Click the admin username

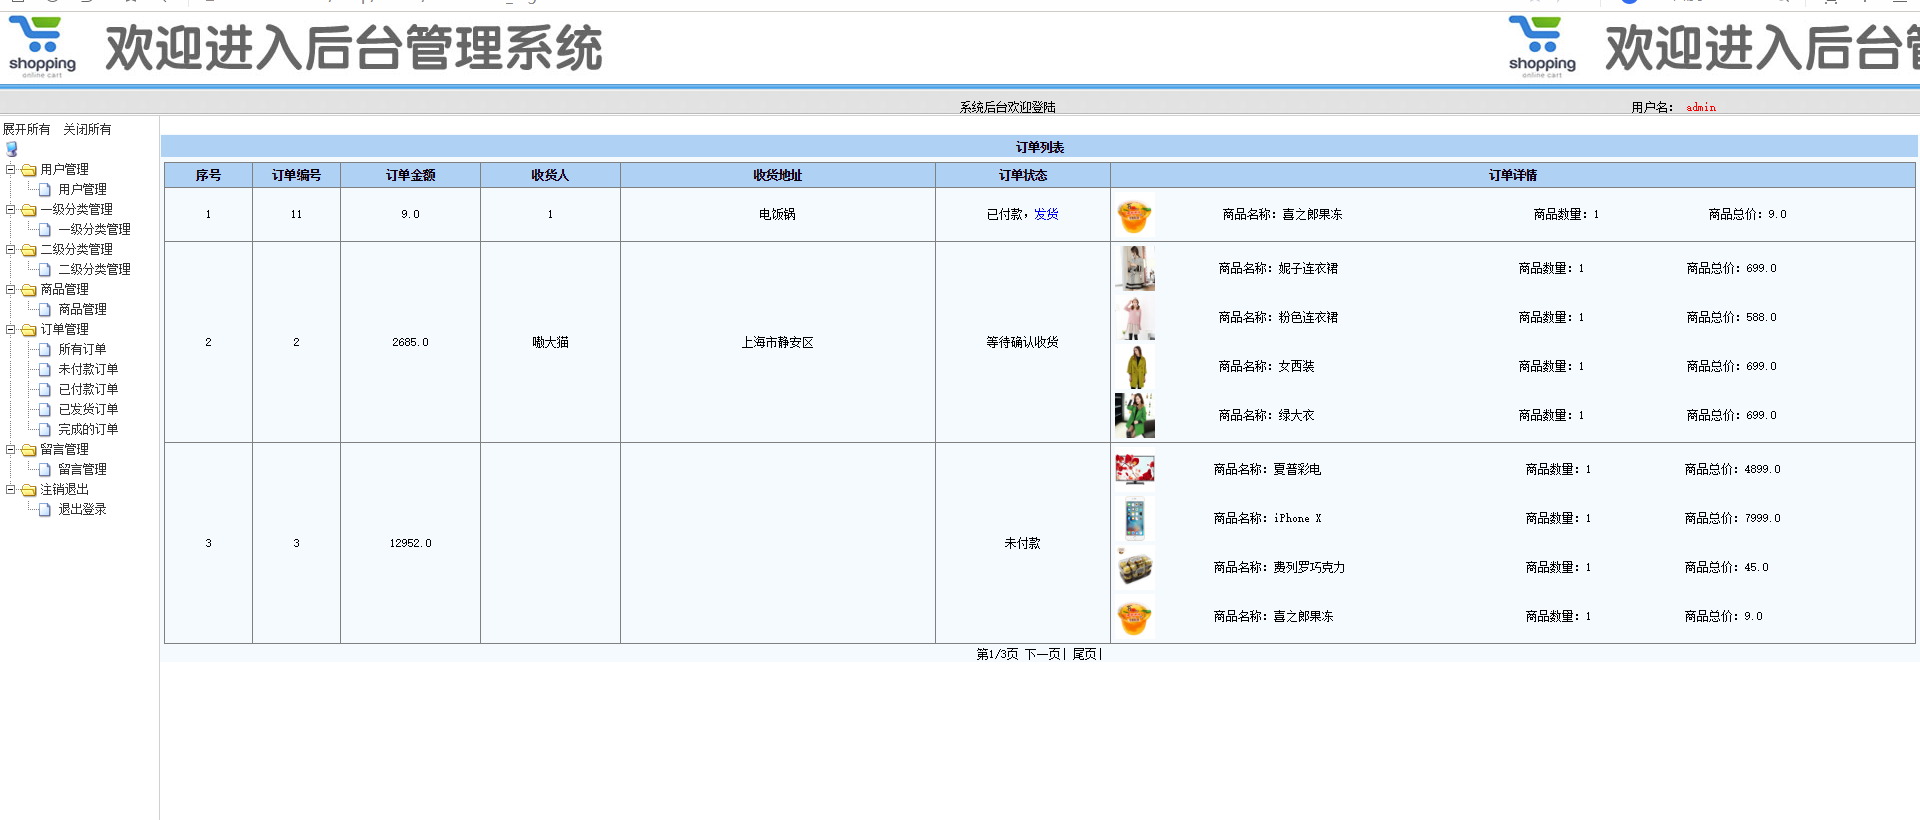point(1701,107)
